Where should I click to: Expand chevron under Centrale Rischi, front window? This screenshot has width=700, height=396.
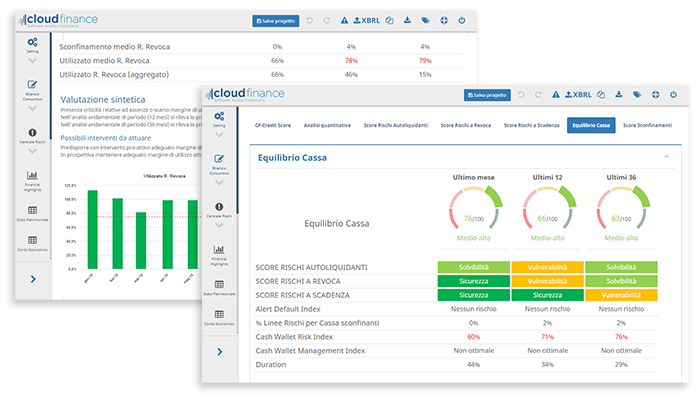click(x=219, y=225)
